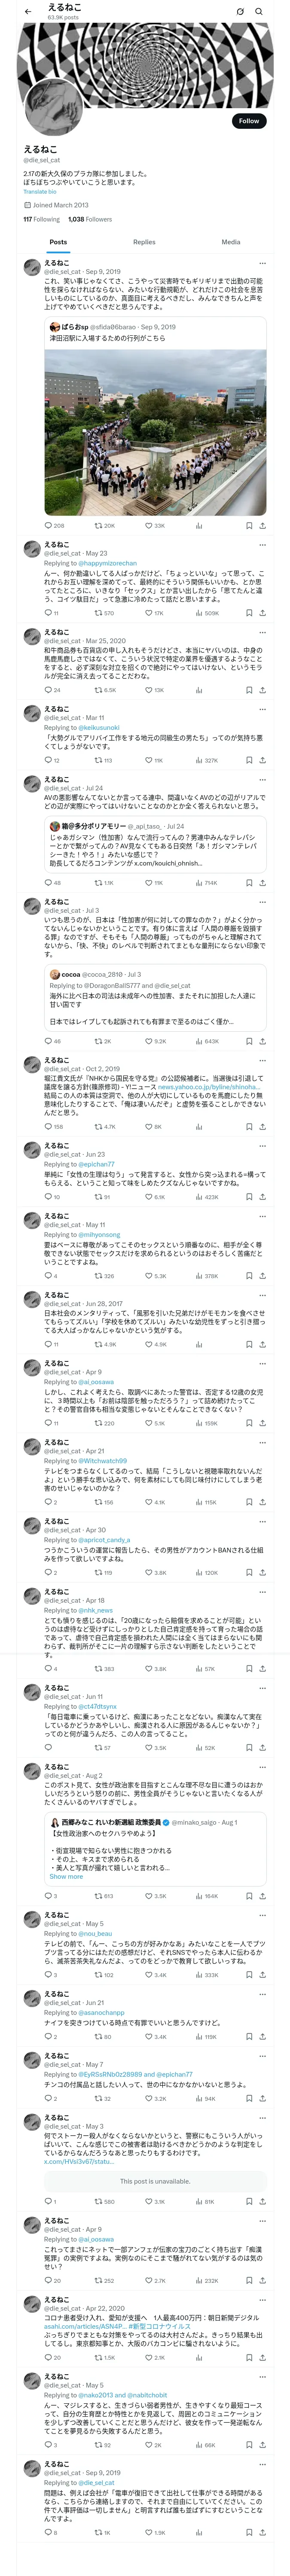Screen dimensions: 290x2576
Task: Open the search icon in header
Action: point(259,12)
